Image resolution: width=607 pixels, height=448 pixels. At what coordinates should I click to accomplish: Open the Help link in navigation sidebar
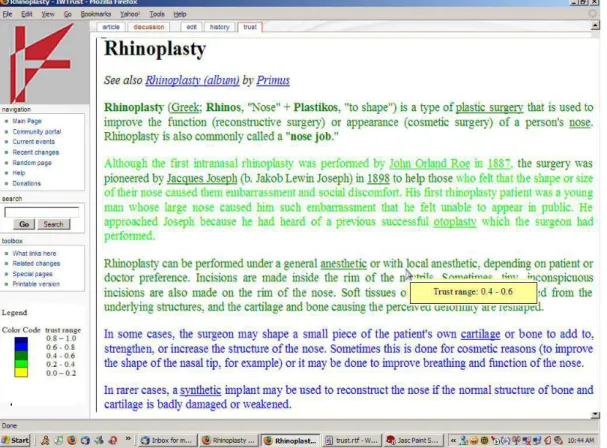[19, 173]
